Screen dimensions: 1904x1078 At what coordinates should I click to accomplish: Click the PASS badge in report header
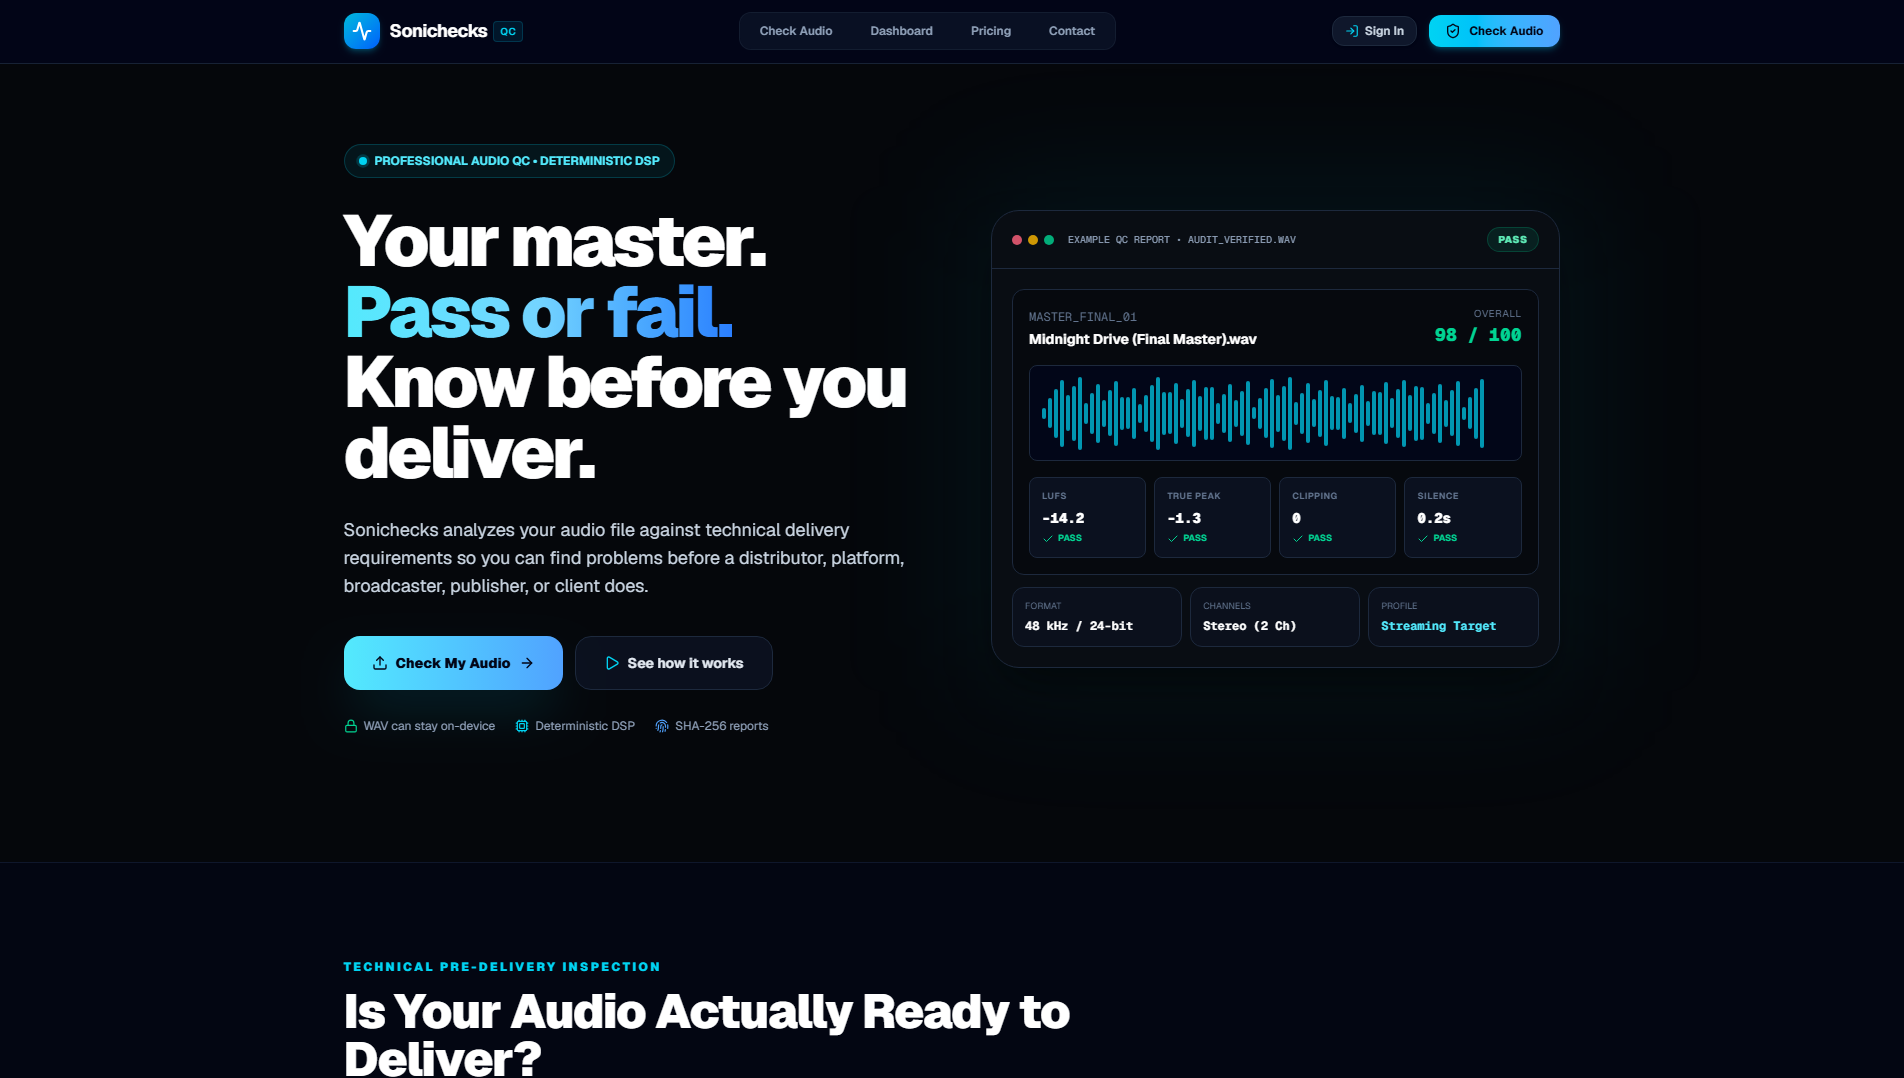tap(1512, 240)
